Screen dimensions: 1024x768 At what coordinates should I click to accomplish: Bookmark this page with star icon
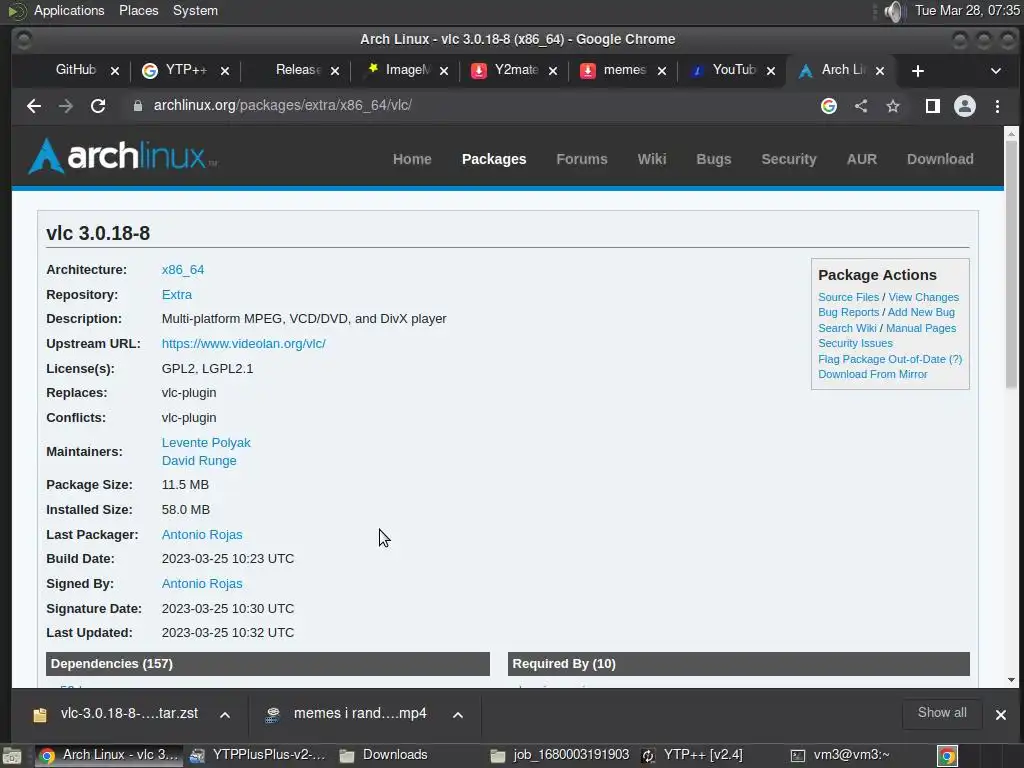tap(893, 106)
